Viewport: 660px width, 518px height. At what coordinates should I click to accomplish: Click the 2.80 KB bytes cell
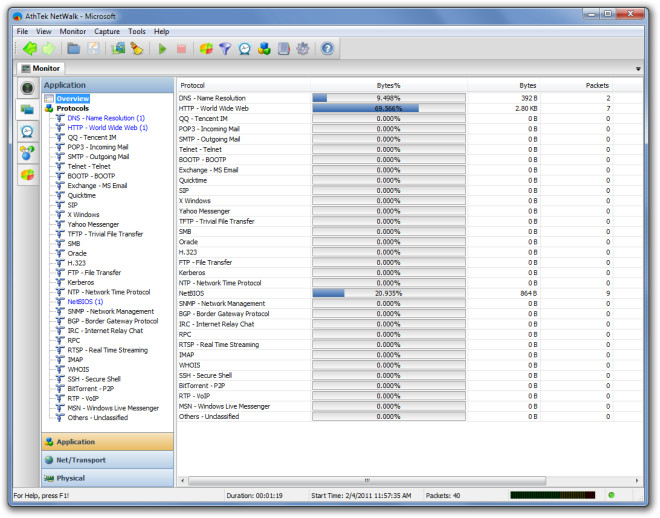pos(526,109)
